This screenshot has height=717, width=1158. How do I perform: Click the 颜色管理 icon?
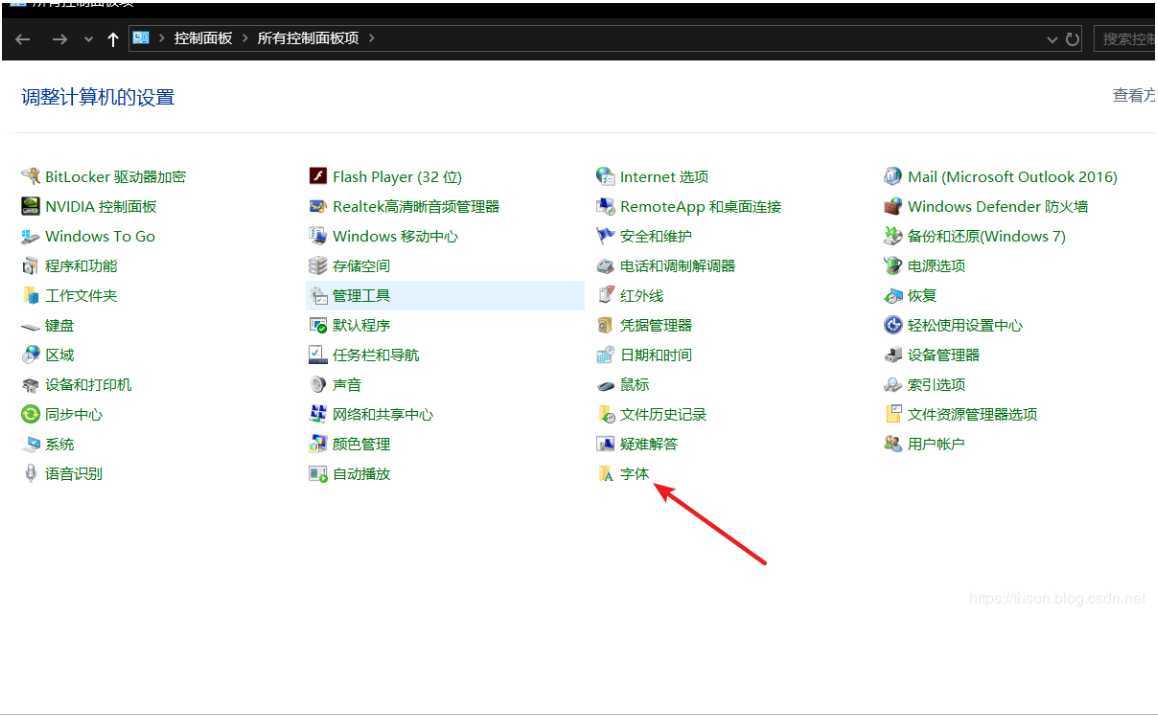318,445
